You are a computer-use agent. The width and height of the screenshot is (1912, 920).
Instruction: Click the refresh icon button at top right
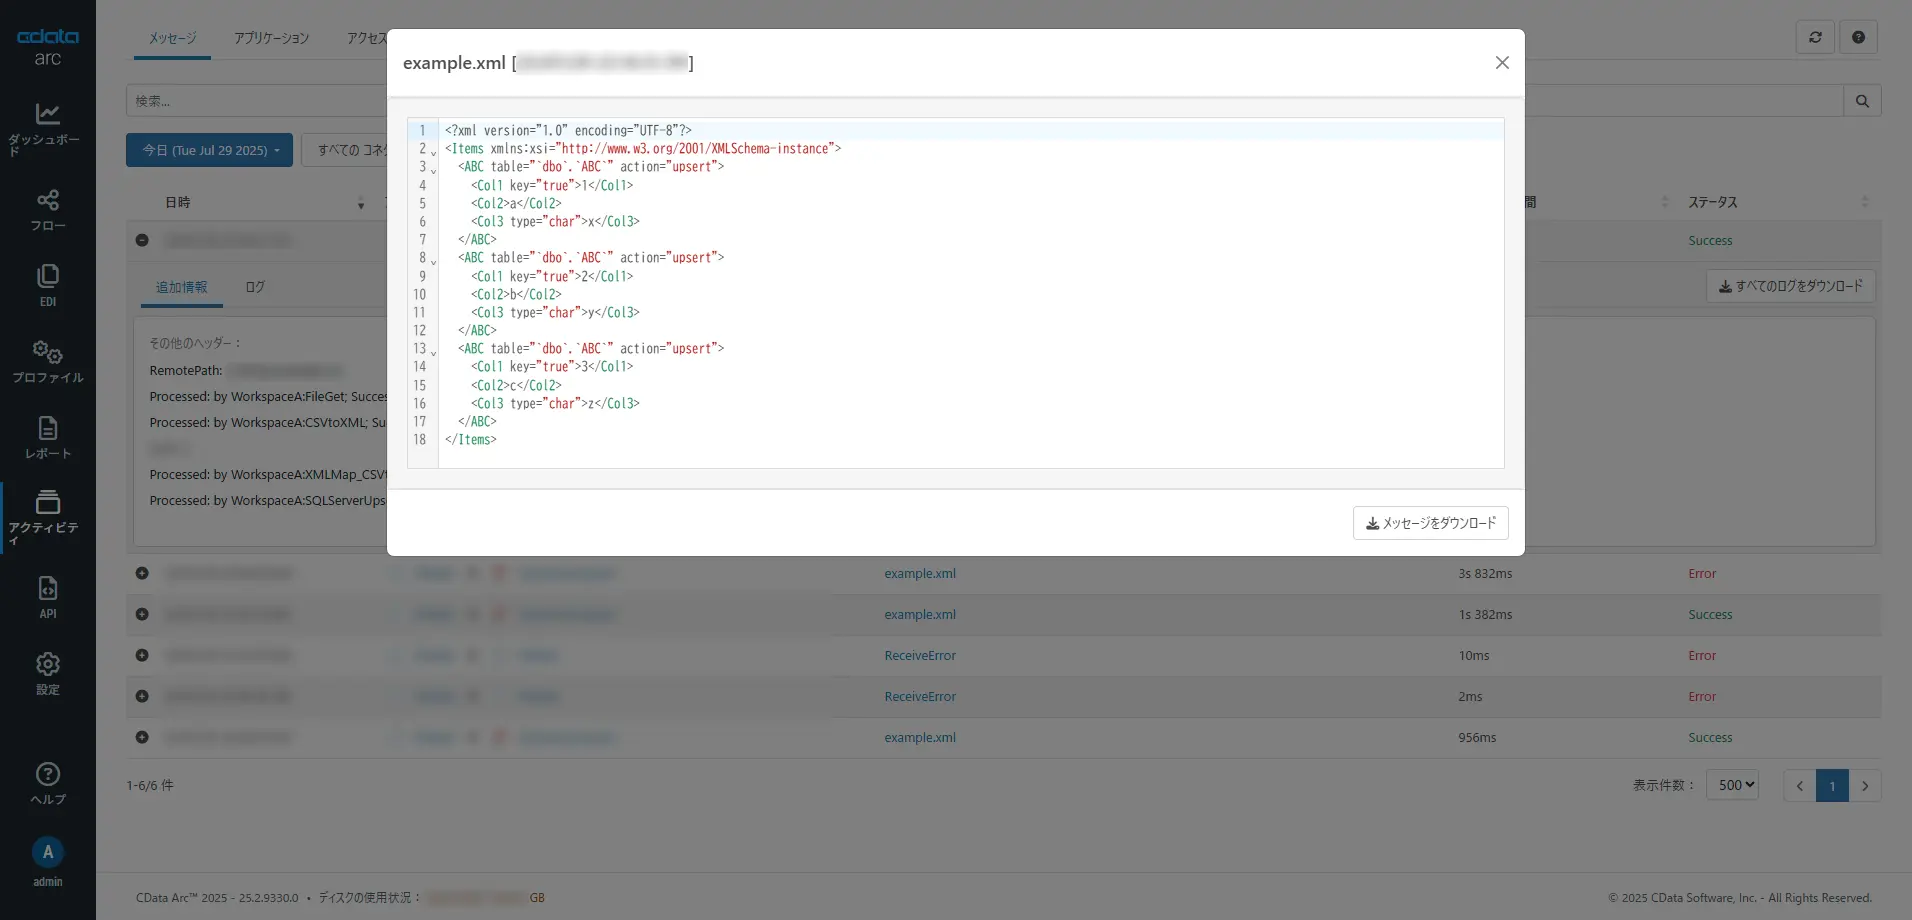coord(1815,37)
